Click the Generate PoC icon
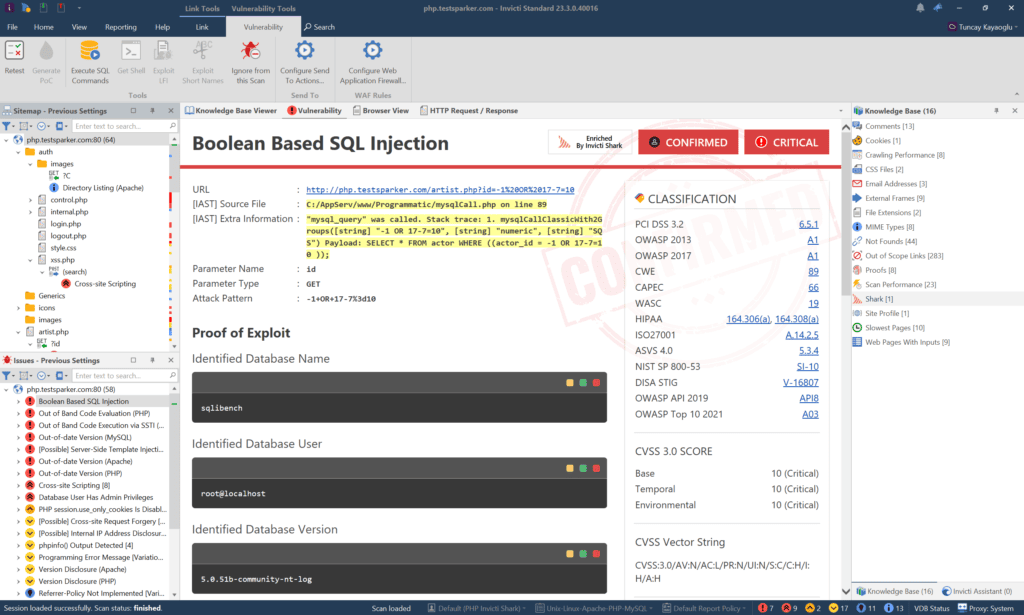Screen dimensions: 1024x615 pyautogui.click(x=46, y=51)
